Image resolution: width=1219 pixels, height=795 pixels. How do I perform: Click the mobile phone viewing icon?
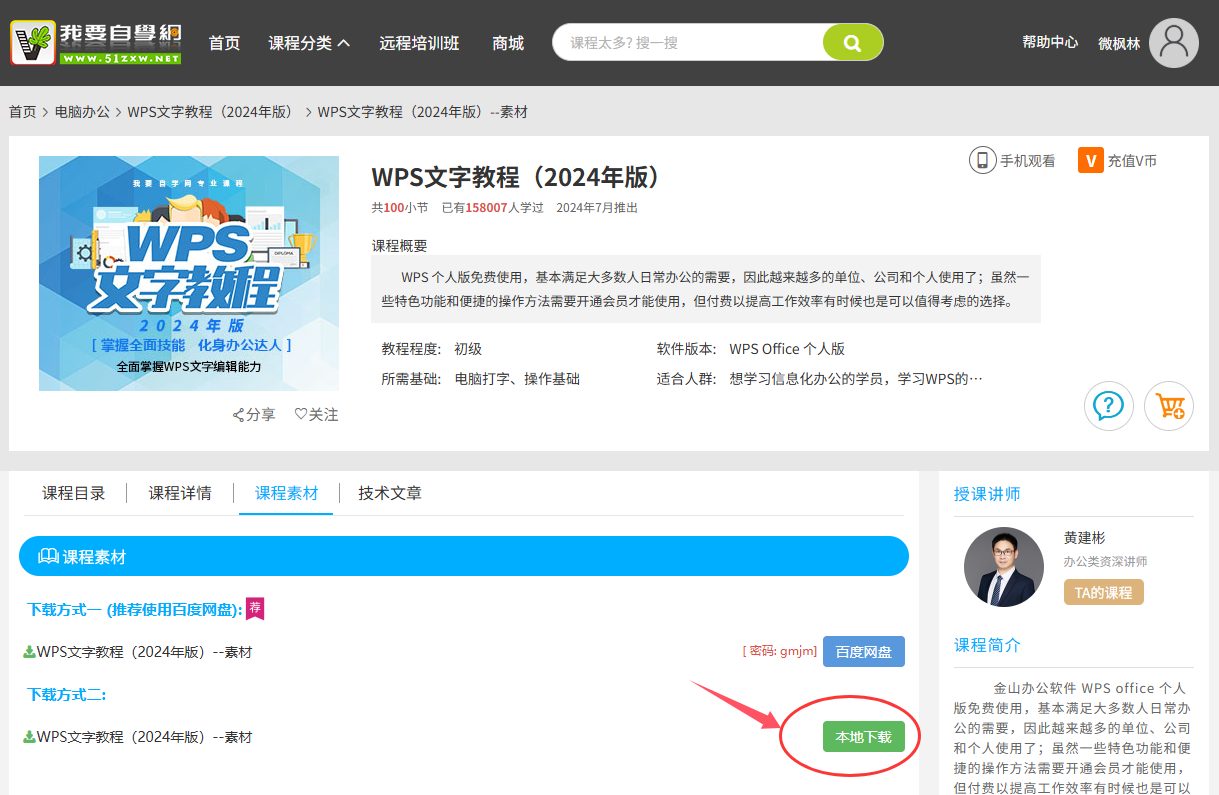(x=982, y=160)
